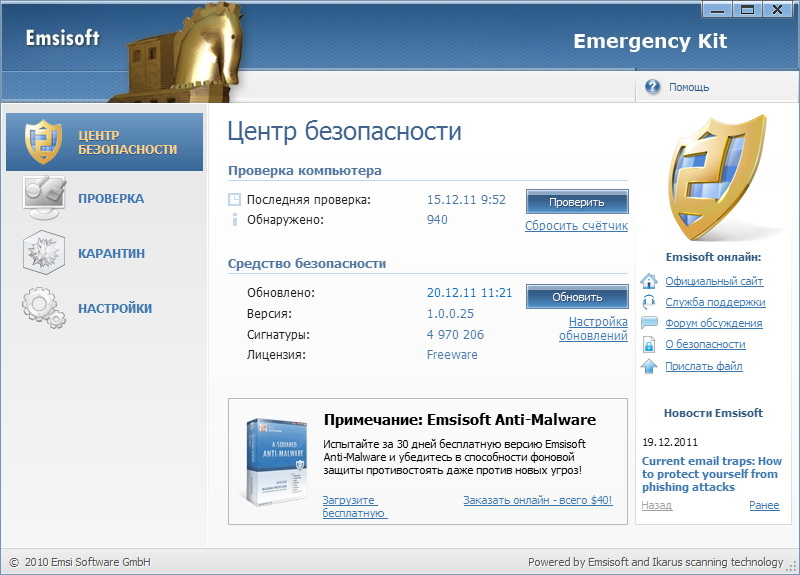Click the quarantine hexagon icon beside Карантин
The image size is (800, 575).
point(44,253)
